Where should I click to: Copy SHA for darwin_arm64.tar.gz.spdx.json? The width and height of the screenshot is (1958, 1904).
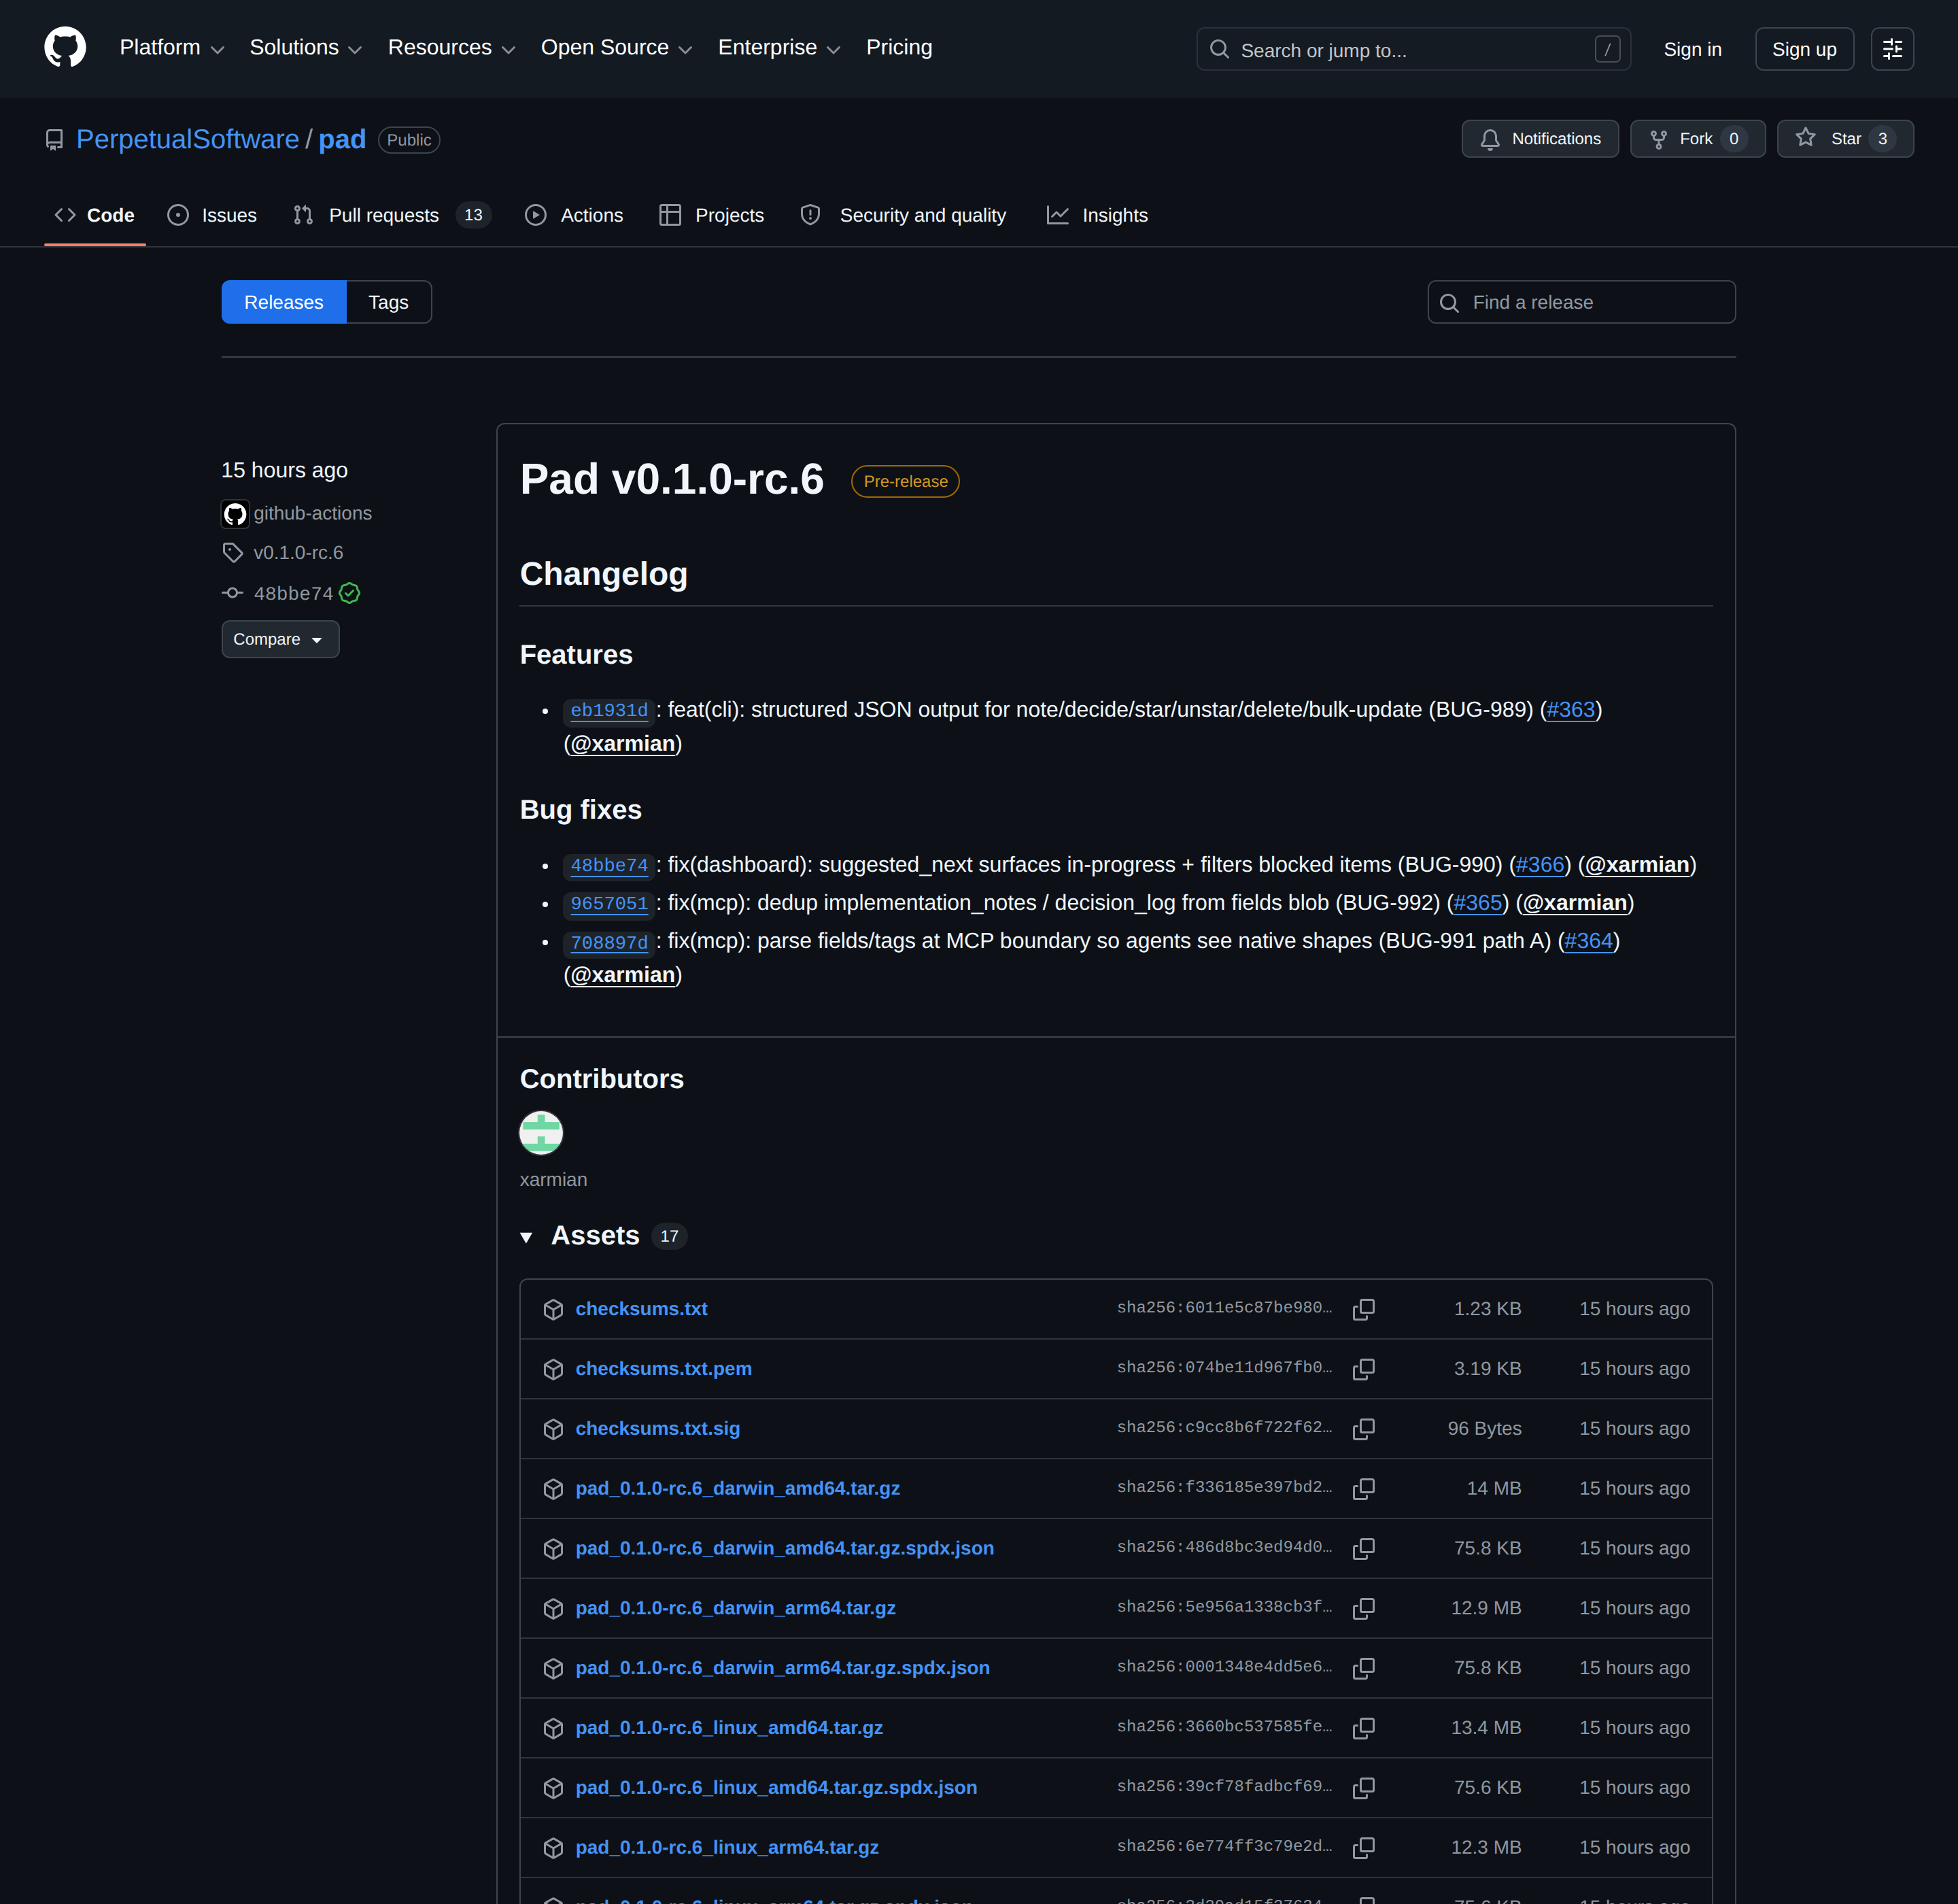tap(1363, 1668)
